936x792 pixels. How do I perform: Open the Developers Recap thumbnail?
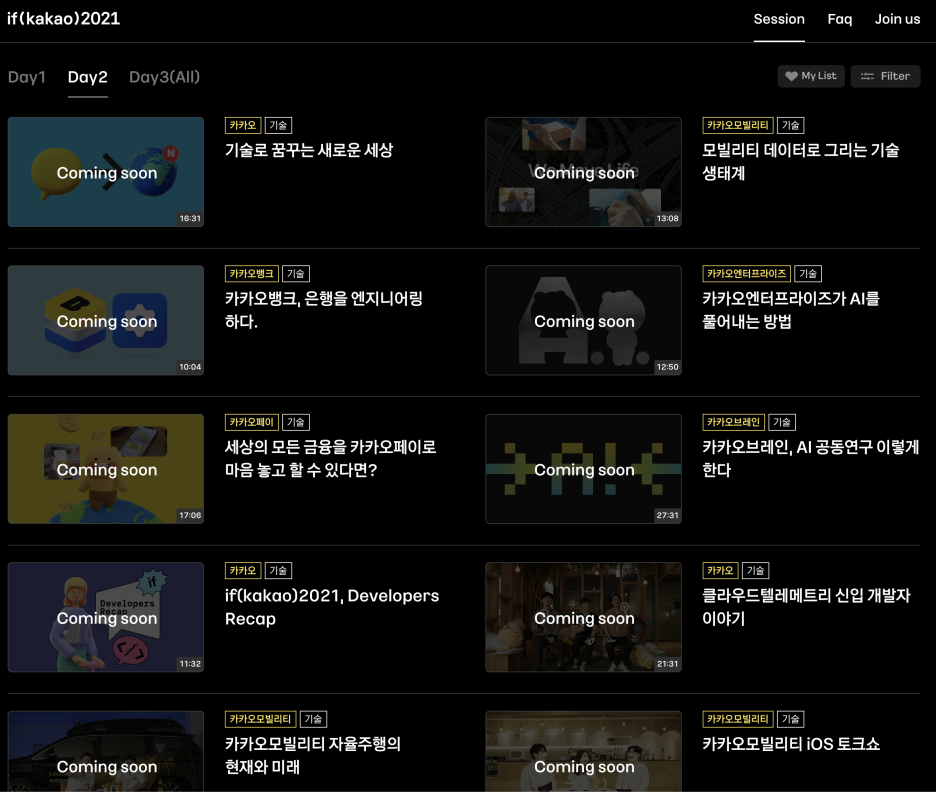[x=106, y=617]
